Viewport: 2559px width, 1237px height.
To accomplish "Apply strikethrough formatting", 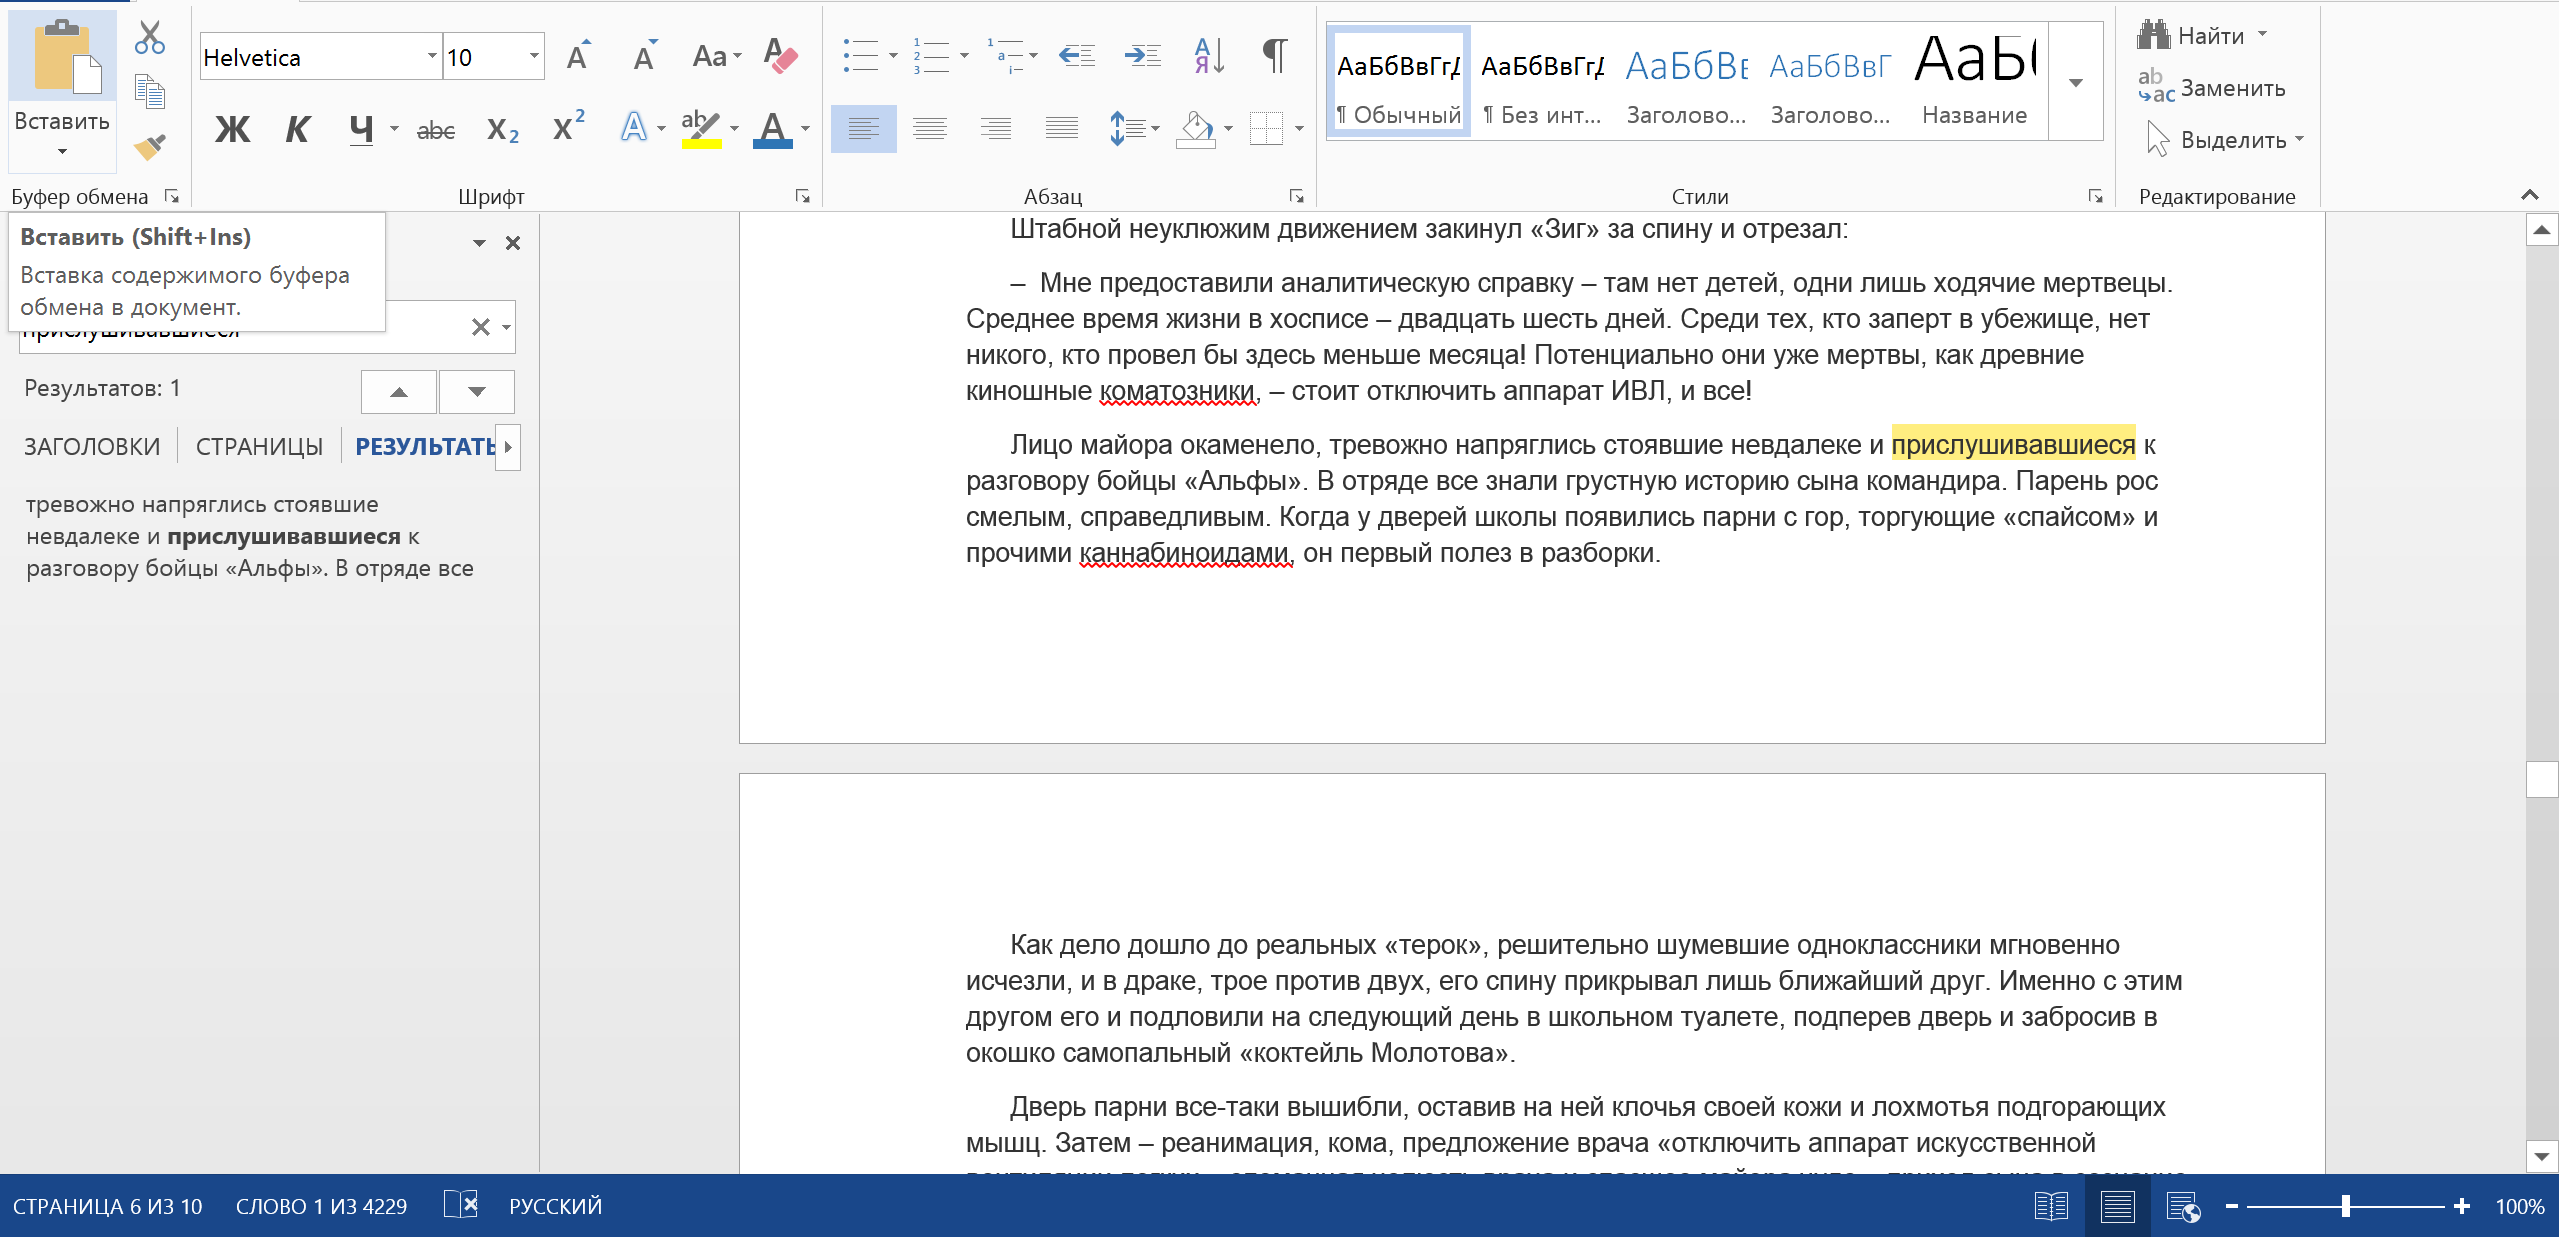I will 436,129.
